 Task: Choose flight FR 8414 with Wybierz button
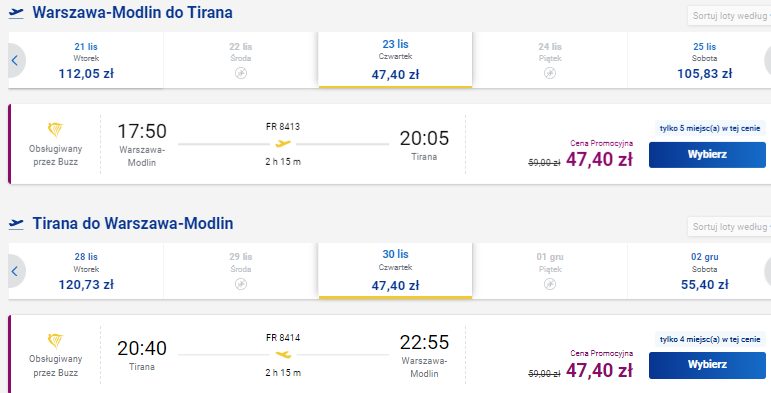tap(707, 365)
